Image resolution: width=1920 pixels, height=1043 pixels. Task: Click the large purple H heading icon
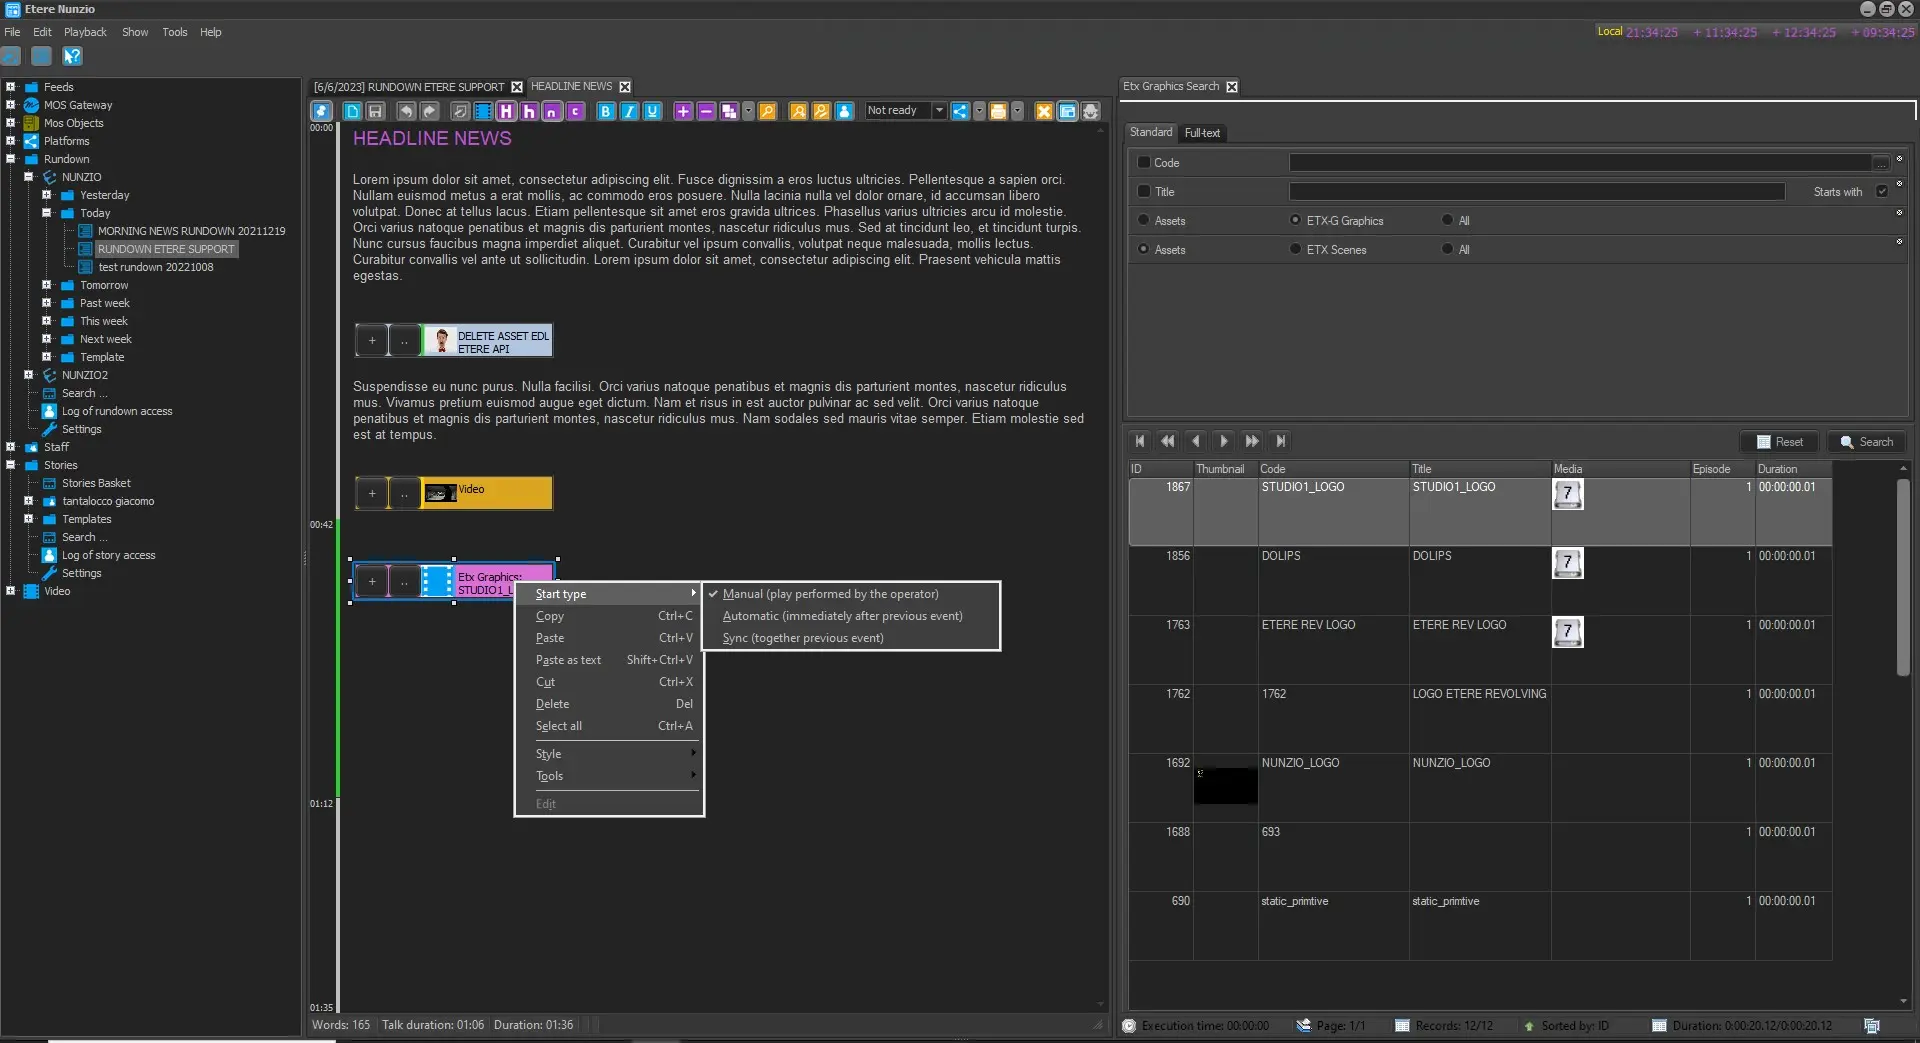click(506, 111)
